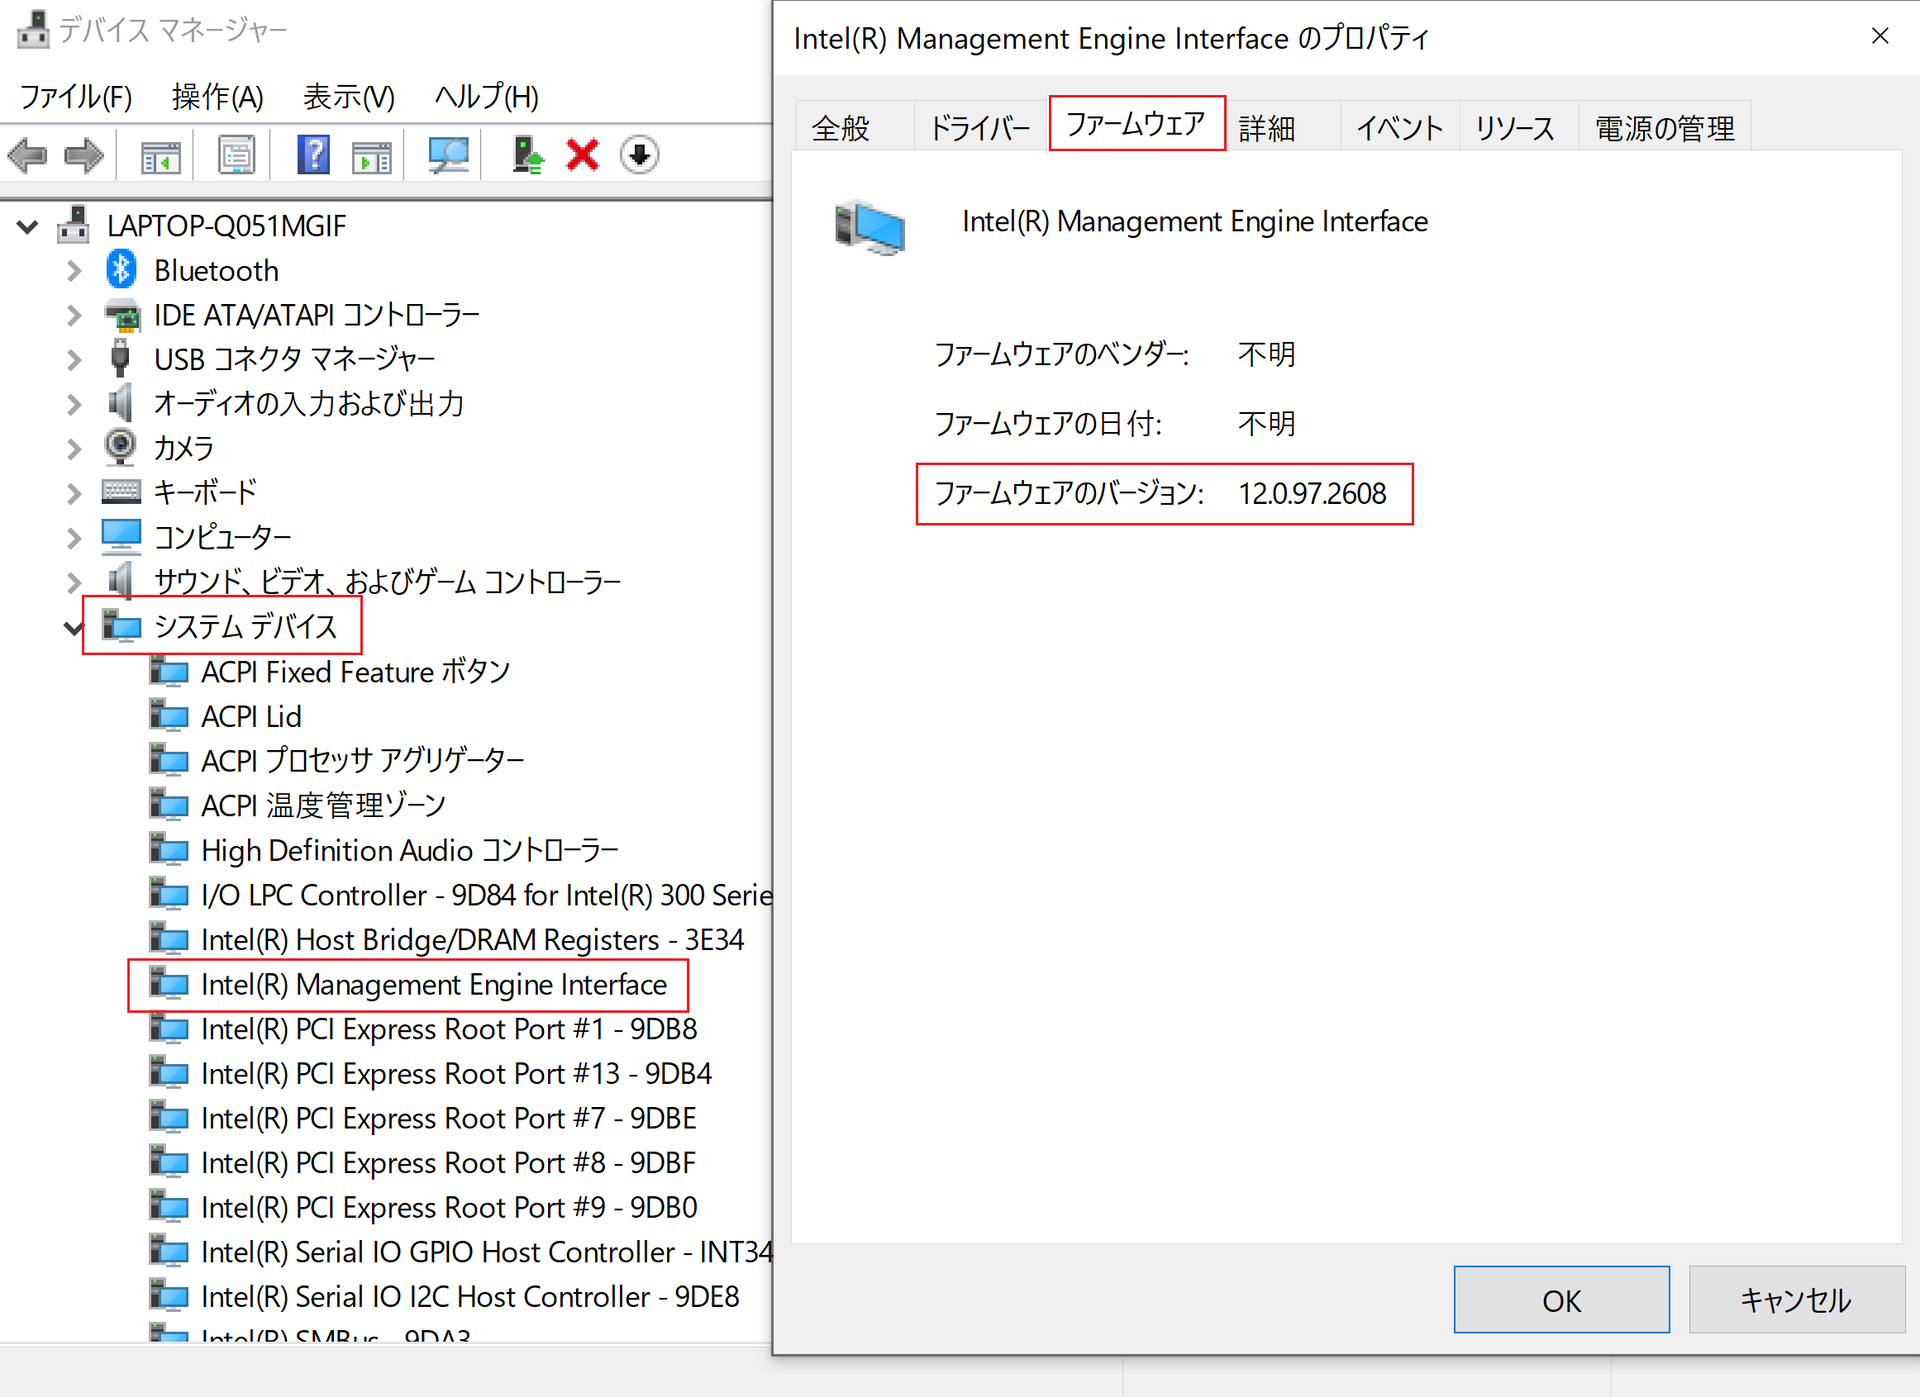The image size is (1920, 1397).
Task: Open the ヘルプ(H) menu
Action: [486, 97]
